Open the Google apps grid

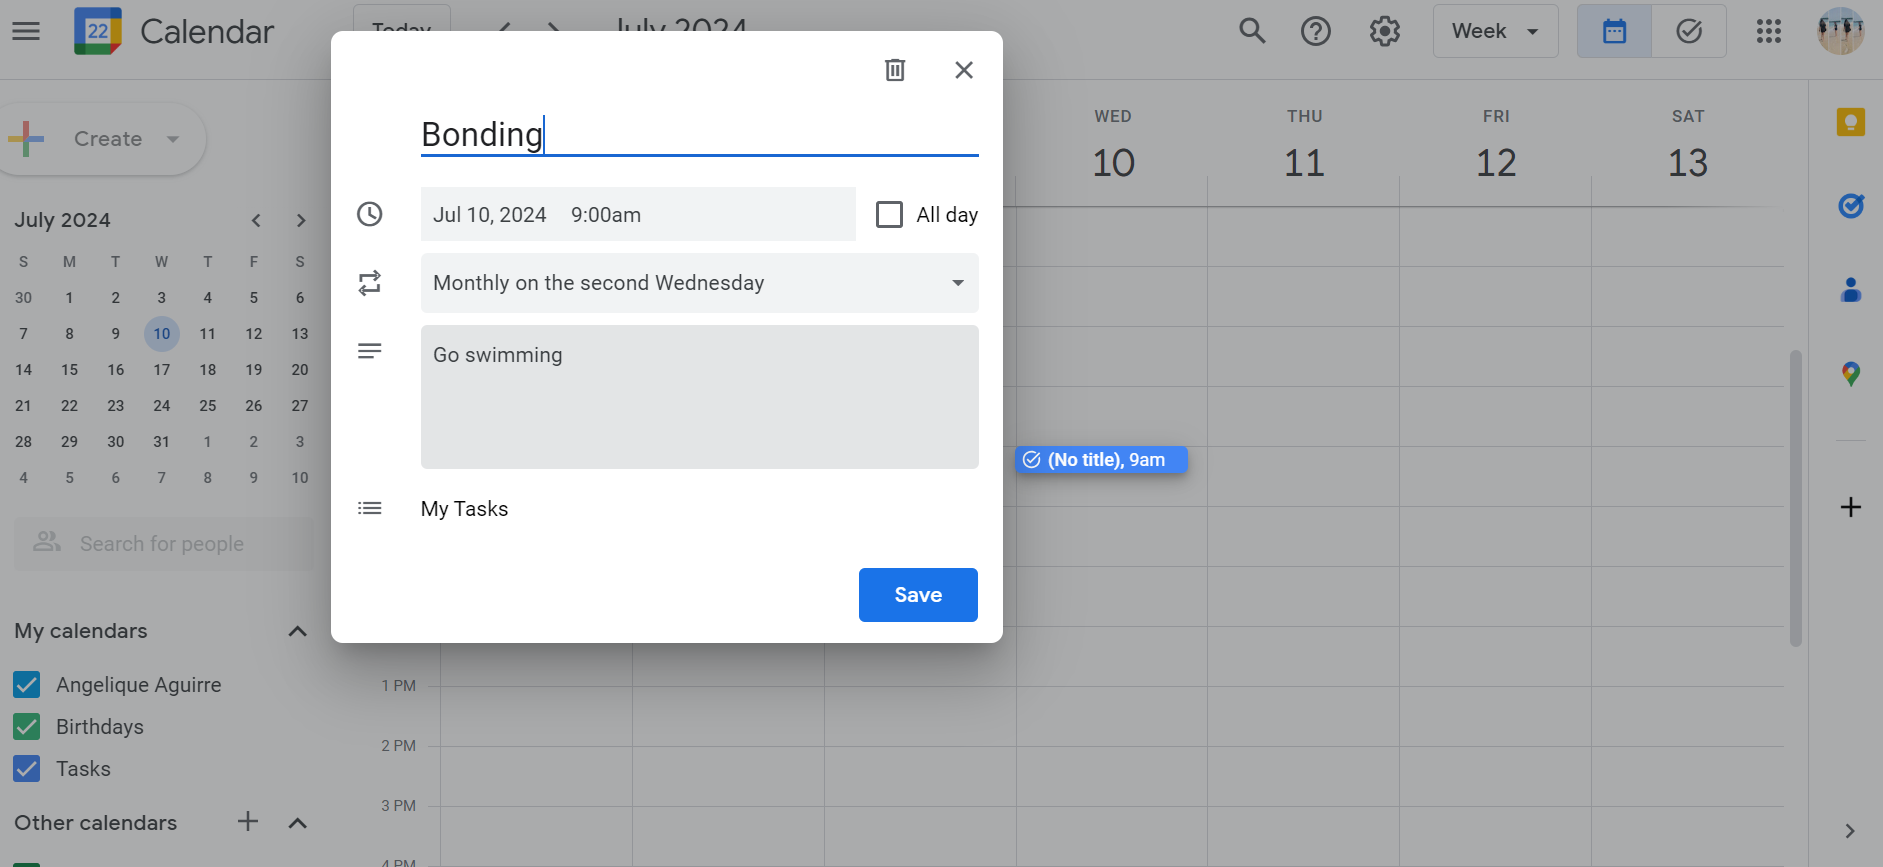click(1768, 31)
